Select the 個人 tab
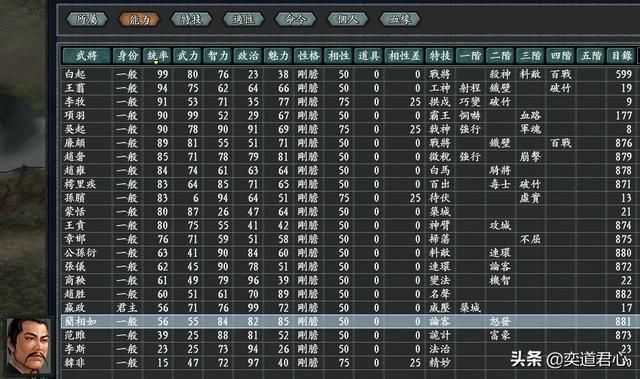640x379 pixels. point(348,19)
